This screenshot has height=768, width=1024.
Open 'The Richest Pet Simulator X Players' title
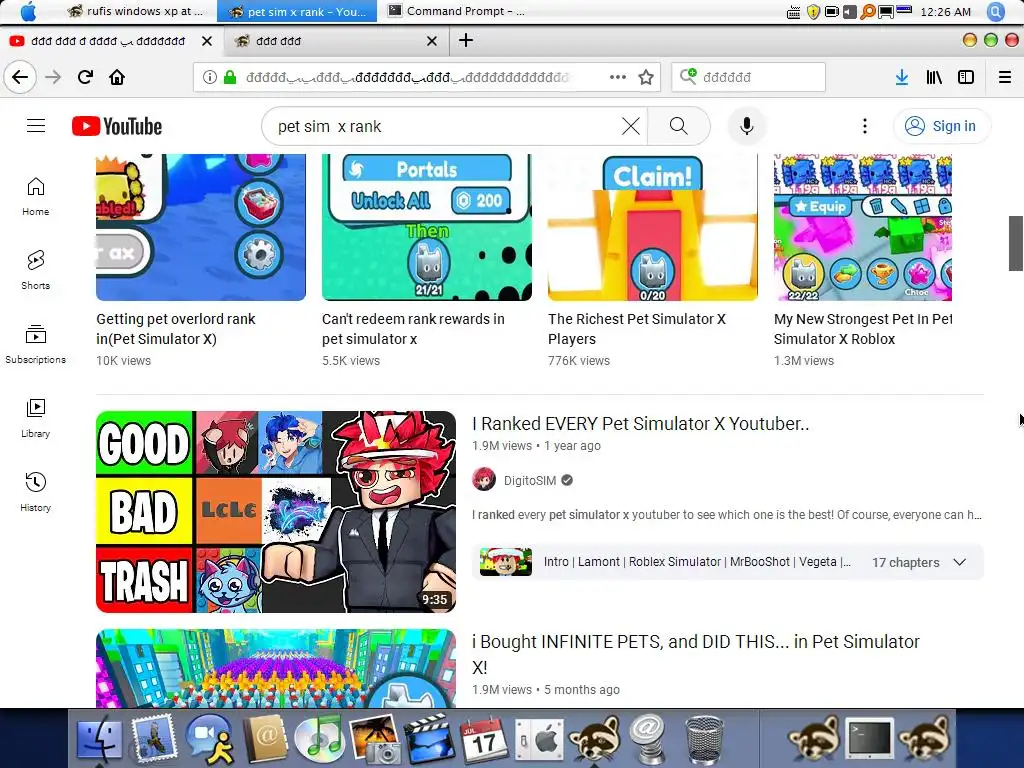[637, 328]
